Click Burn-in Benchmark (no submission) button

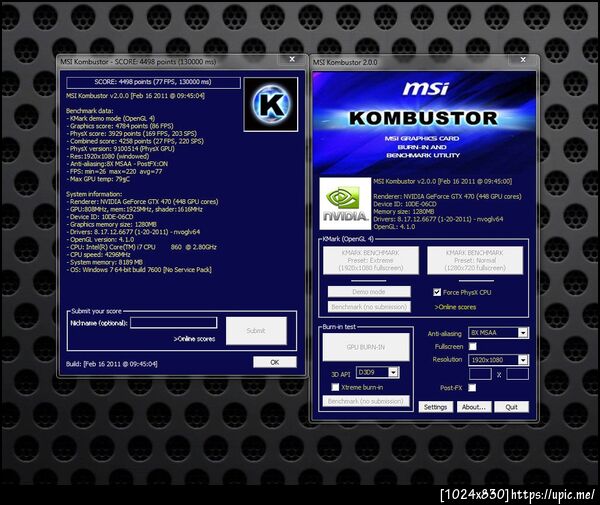point(366,401)
